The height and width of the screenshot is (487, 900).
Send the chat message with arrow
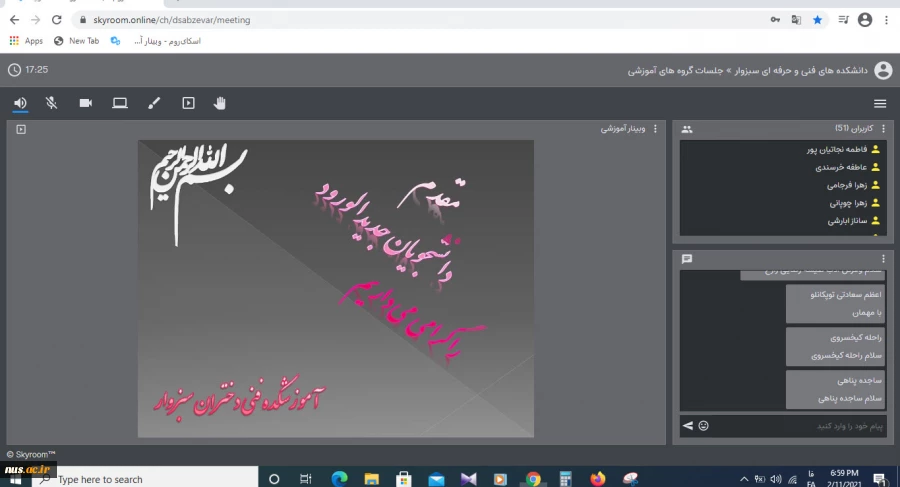coord(687,426)
